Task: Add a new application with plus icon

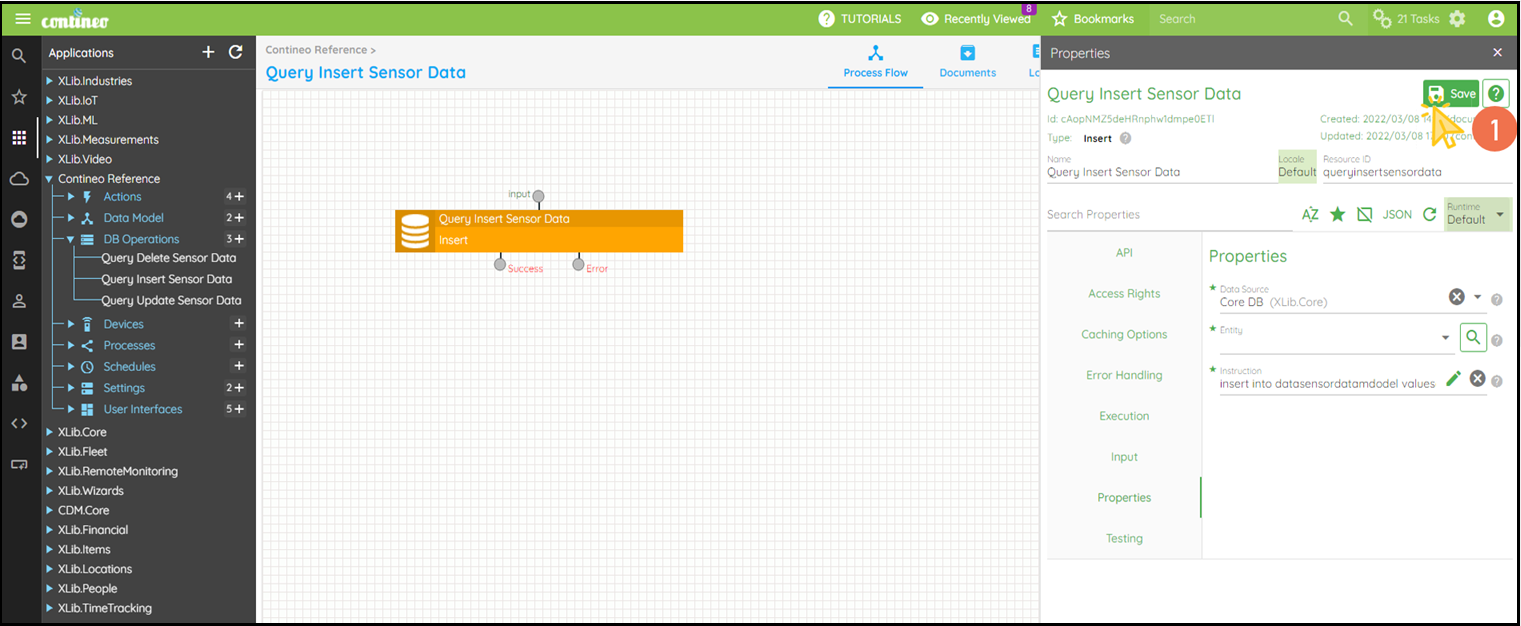Action: pos(208,52)
